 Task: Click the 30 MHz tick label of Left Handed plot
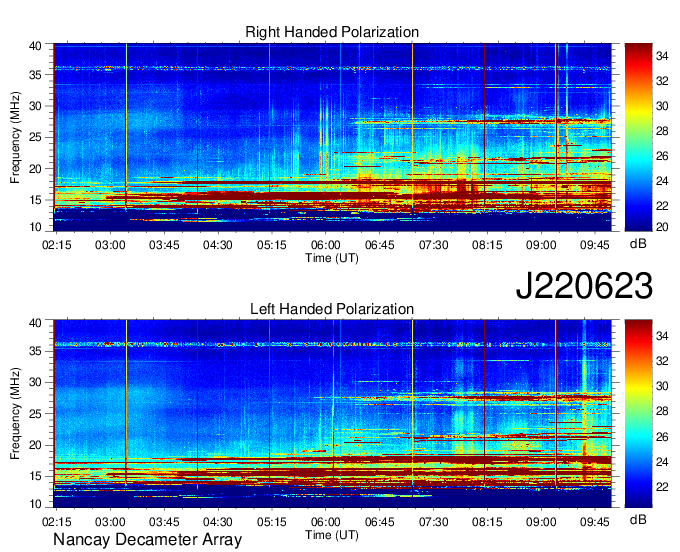pyautogui.click(x=36, y=382)
